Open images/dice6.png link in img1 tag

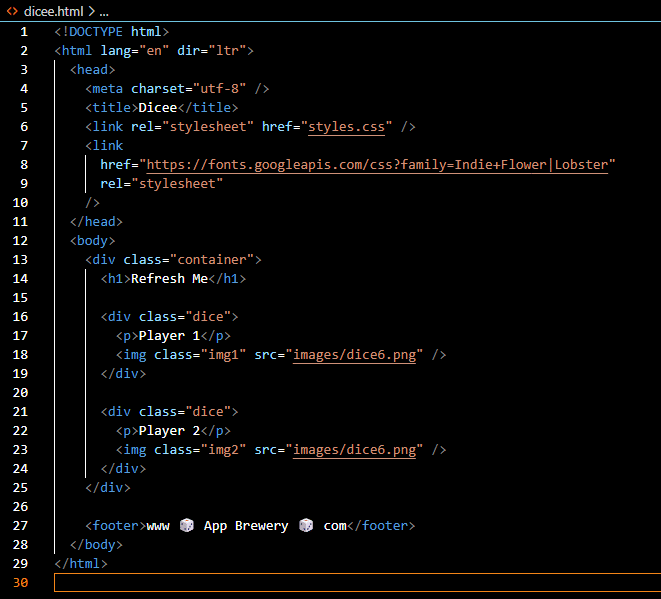pos(355,355)
